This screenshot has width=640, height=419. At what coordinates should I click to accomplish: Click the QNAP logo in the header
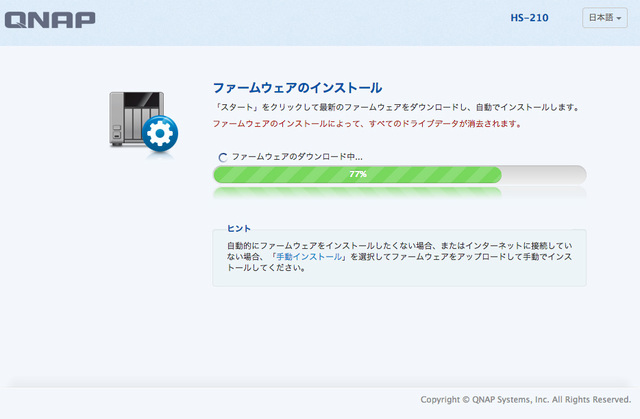[x=50, y=19]
